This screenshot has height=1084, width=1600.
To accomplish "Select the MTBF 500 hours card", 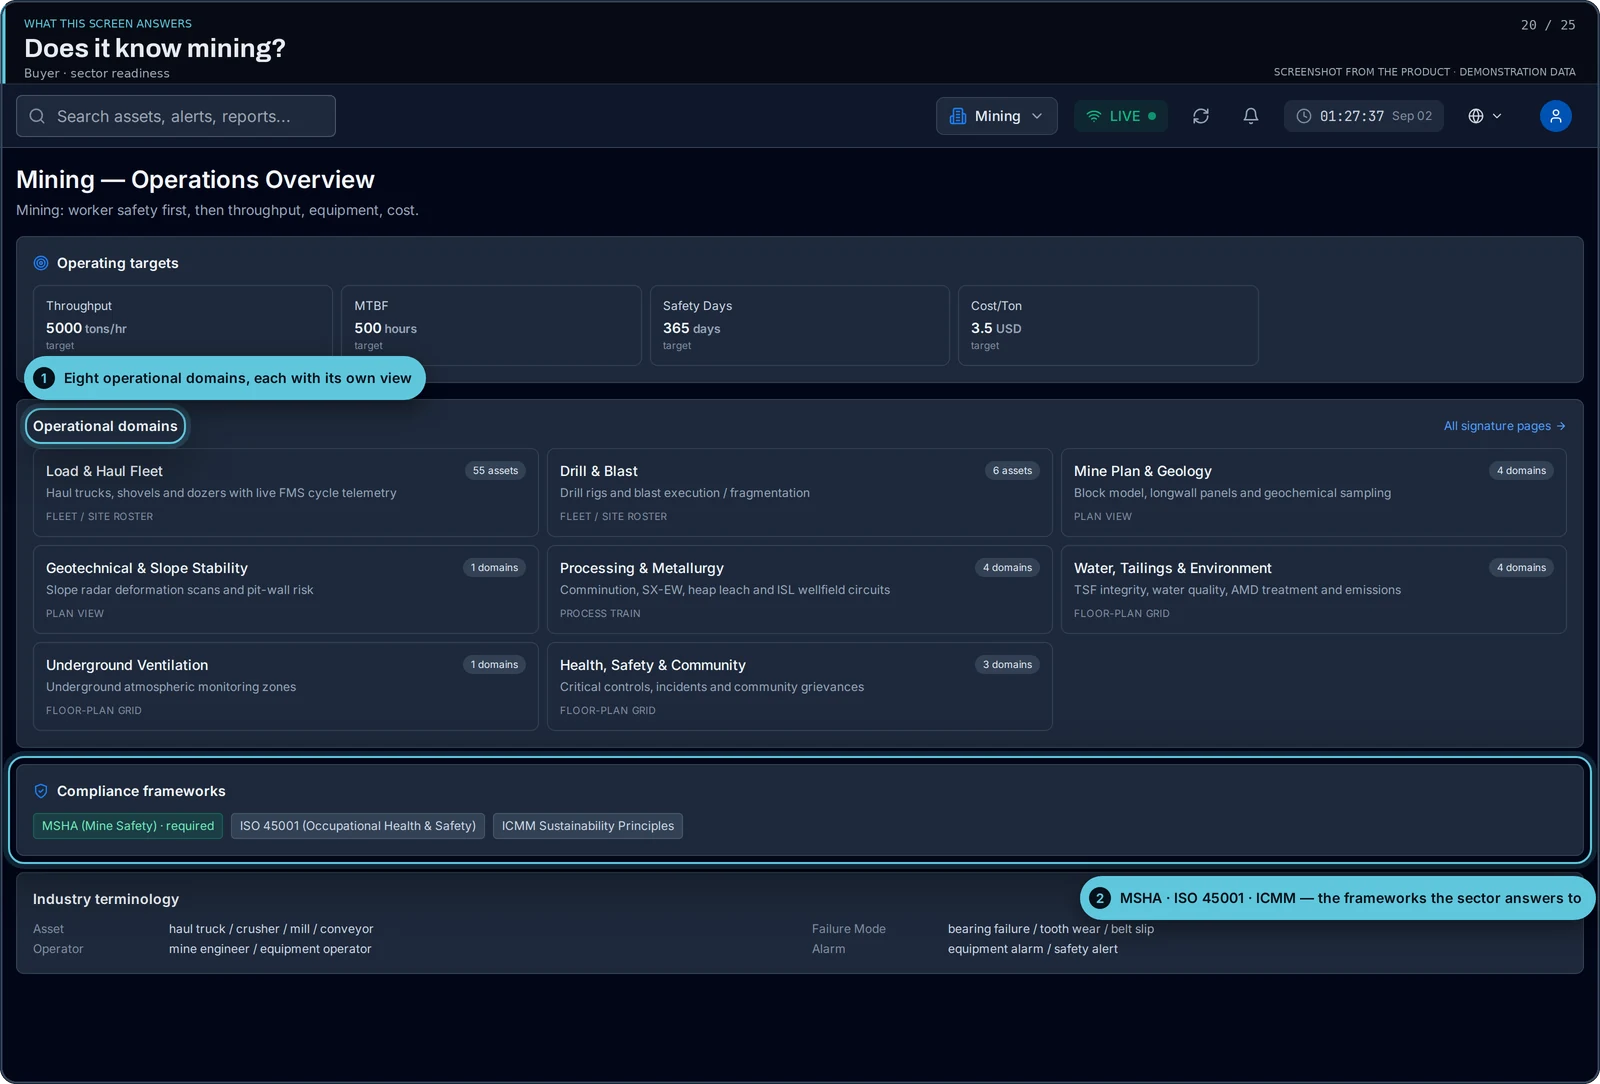I will (x=491, y=325).
